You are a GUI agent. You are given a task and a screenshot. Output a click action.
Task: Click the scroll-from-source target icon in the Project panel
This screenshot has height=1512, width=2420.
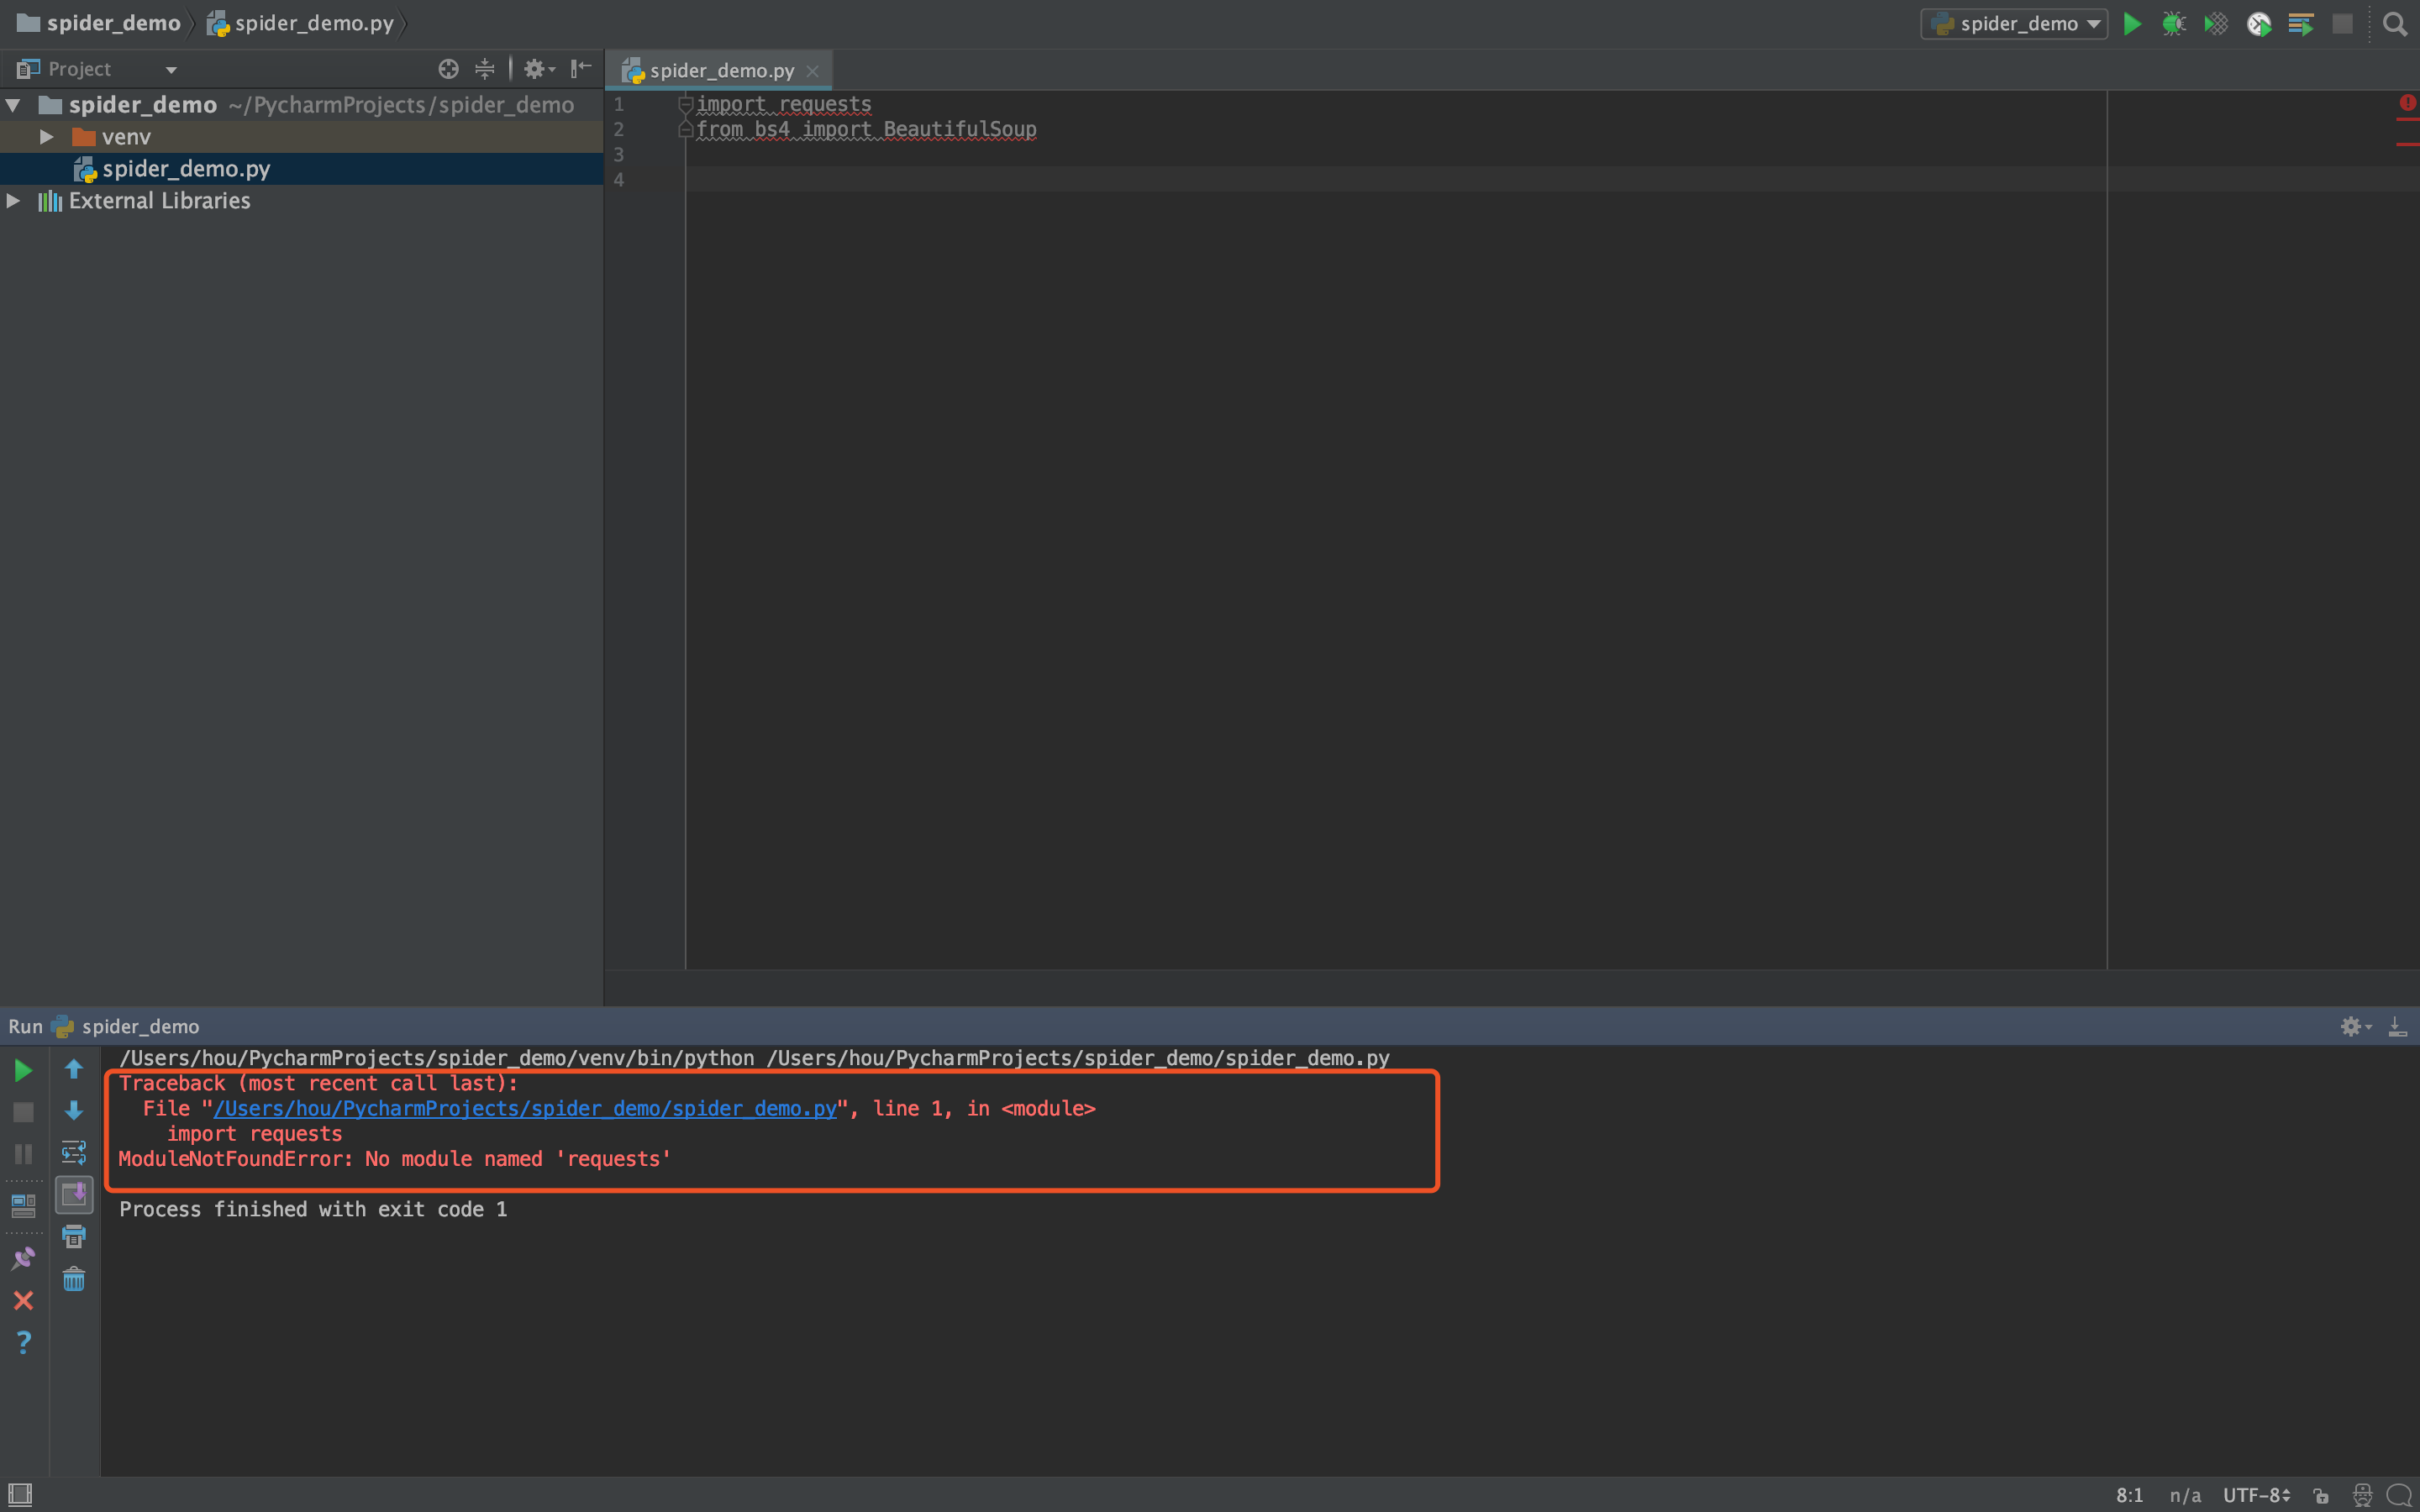(448, 69)
